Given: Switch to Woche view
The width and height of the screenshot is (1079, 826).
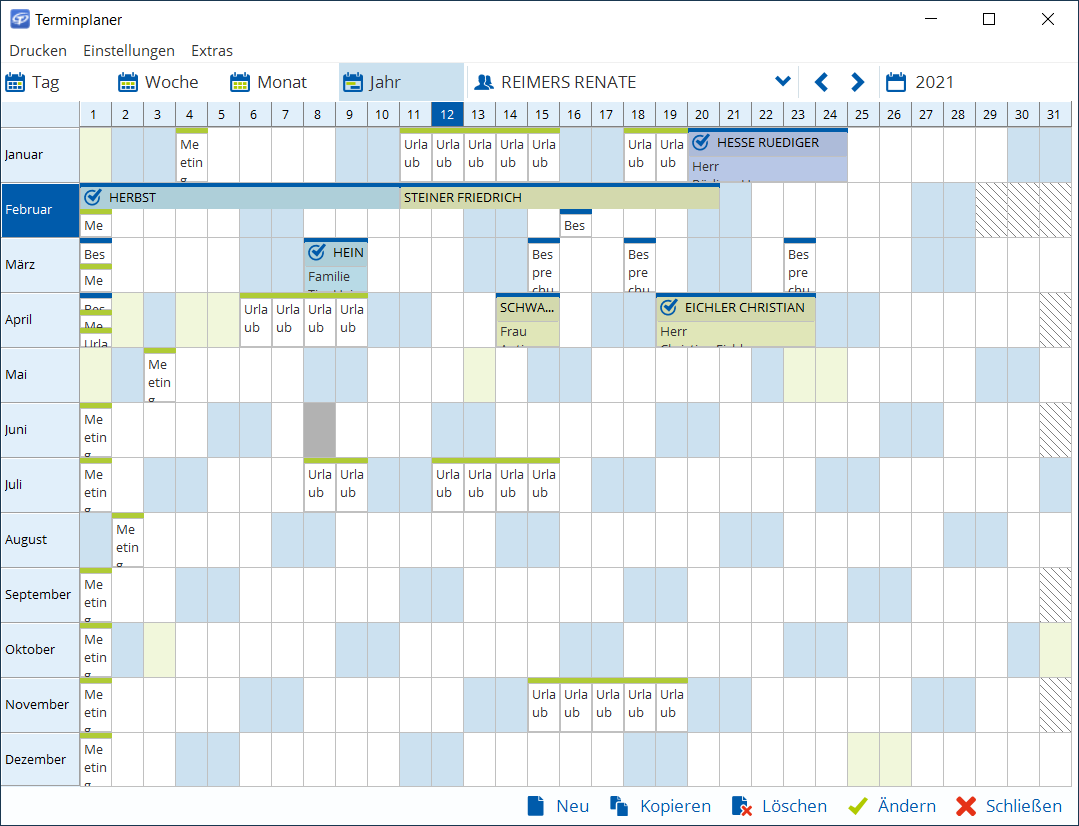Looking at the screenshot, I should tap(159, 82).
